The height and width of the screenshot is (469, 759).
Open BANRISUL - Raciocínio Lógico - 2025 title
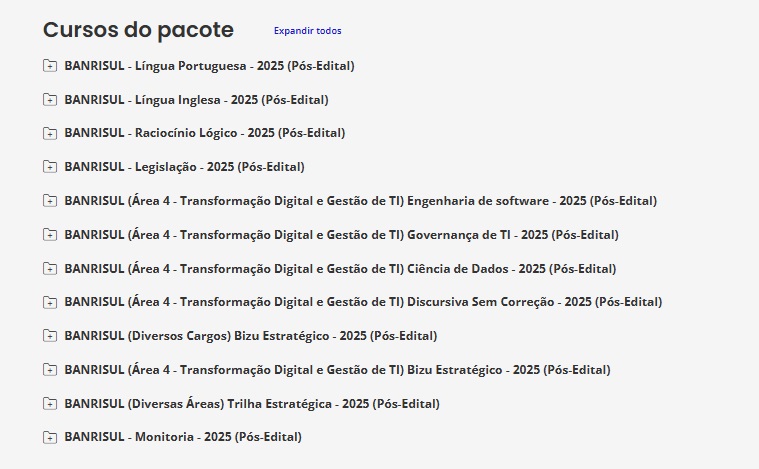204,133
